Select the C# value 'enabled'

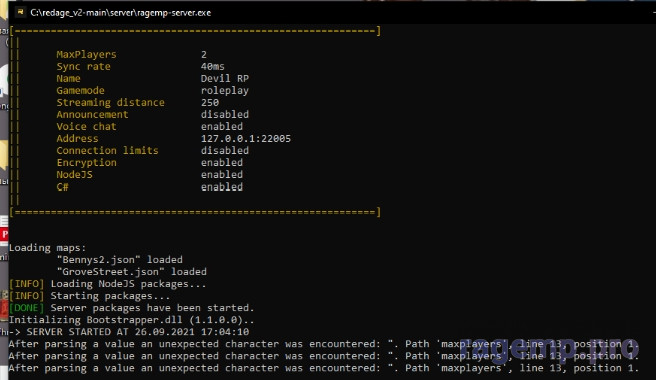(x=222, y=187)
